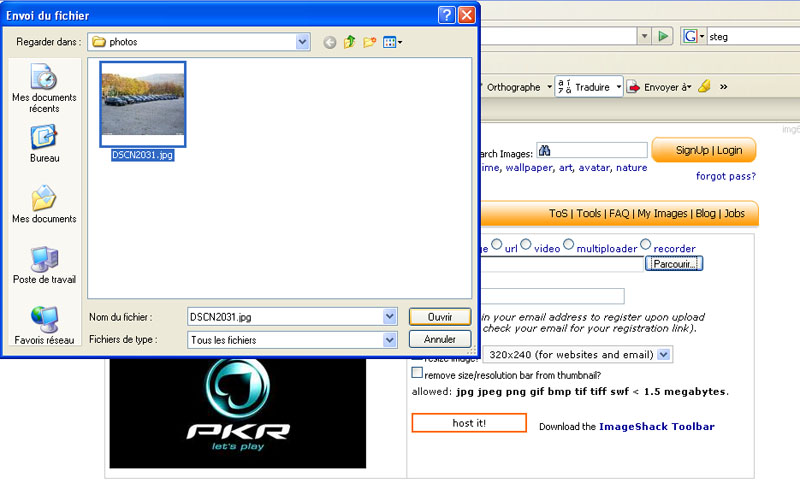800x489 pixels.
Task: Click the DSCN2031.jpg file name label
Action: 142,155
